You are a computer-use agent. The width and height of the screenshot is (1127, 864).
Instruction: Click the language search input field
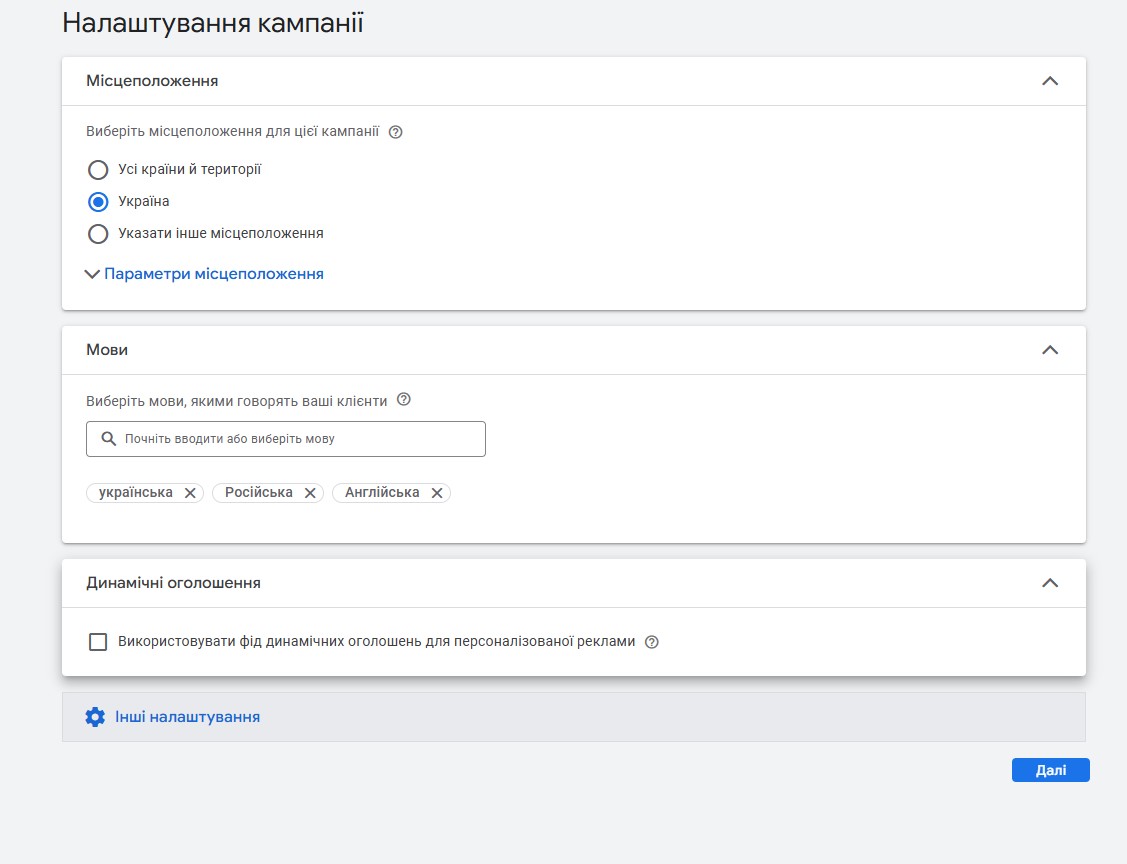tap(300, 439)
